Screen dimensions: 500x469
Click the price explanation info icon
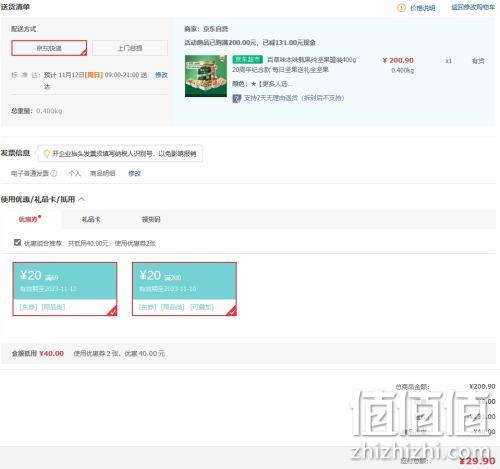tap(401, 8)
